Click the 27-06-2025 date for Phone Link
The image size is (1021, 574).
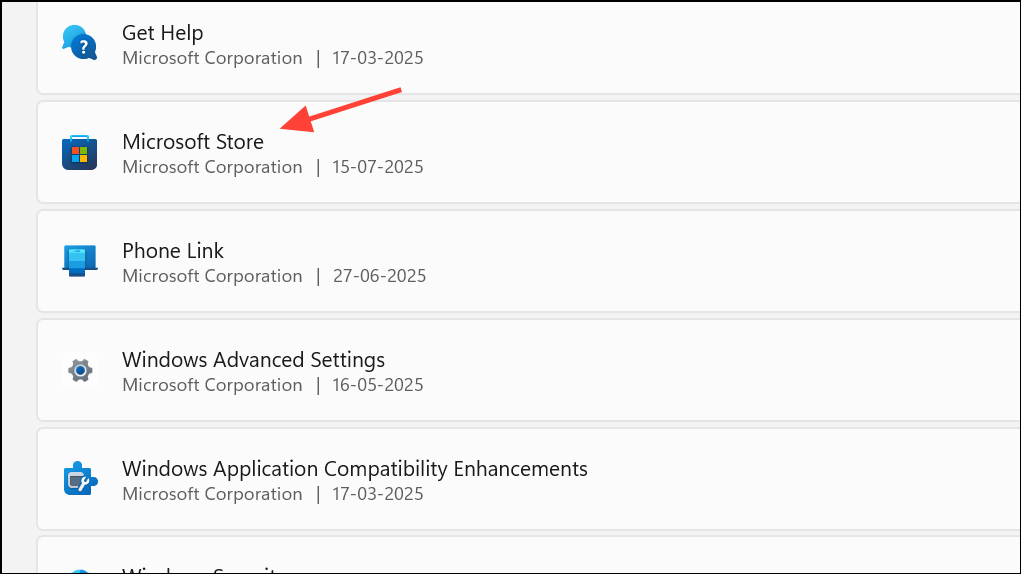[380, 276]
